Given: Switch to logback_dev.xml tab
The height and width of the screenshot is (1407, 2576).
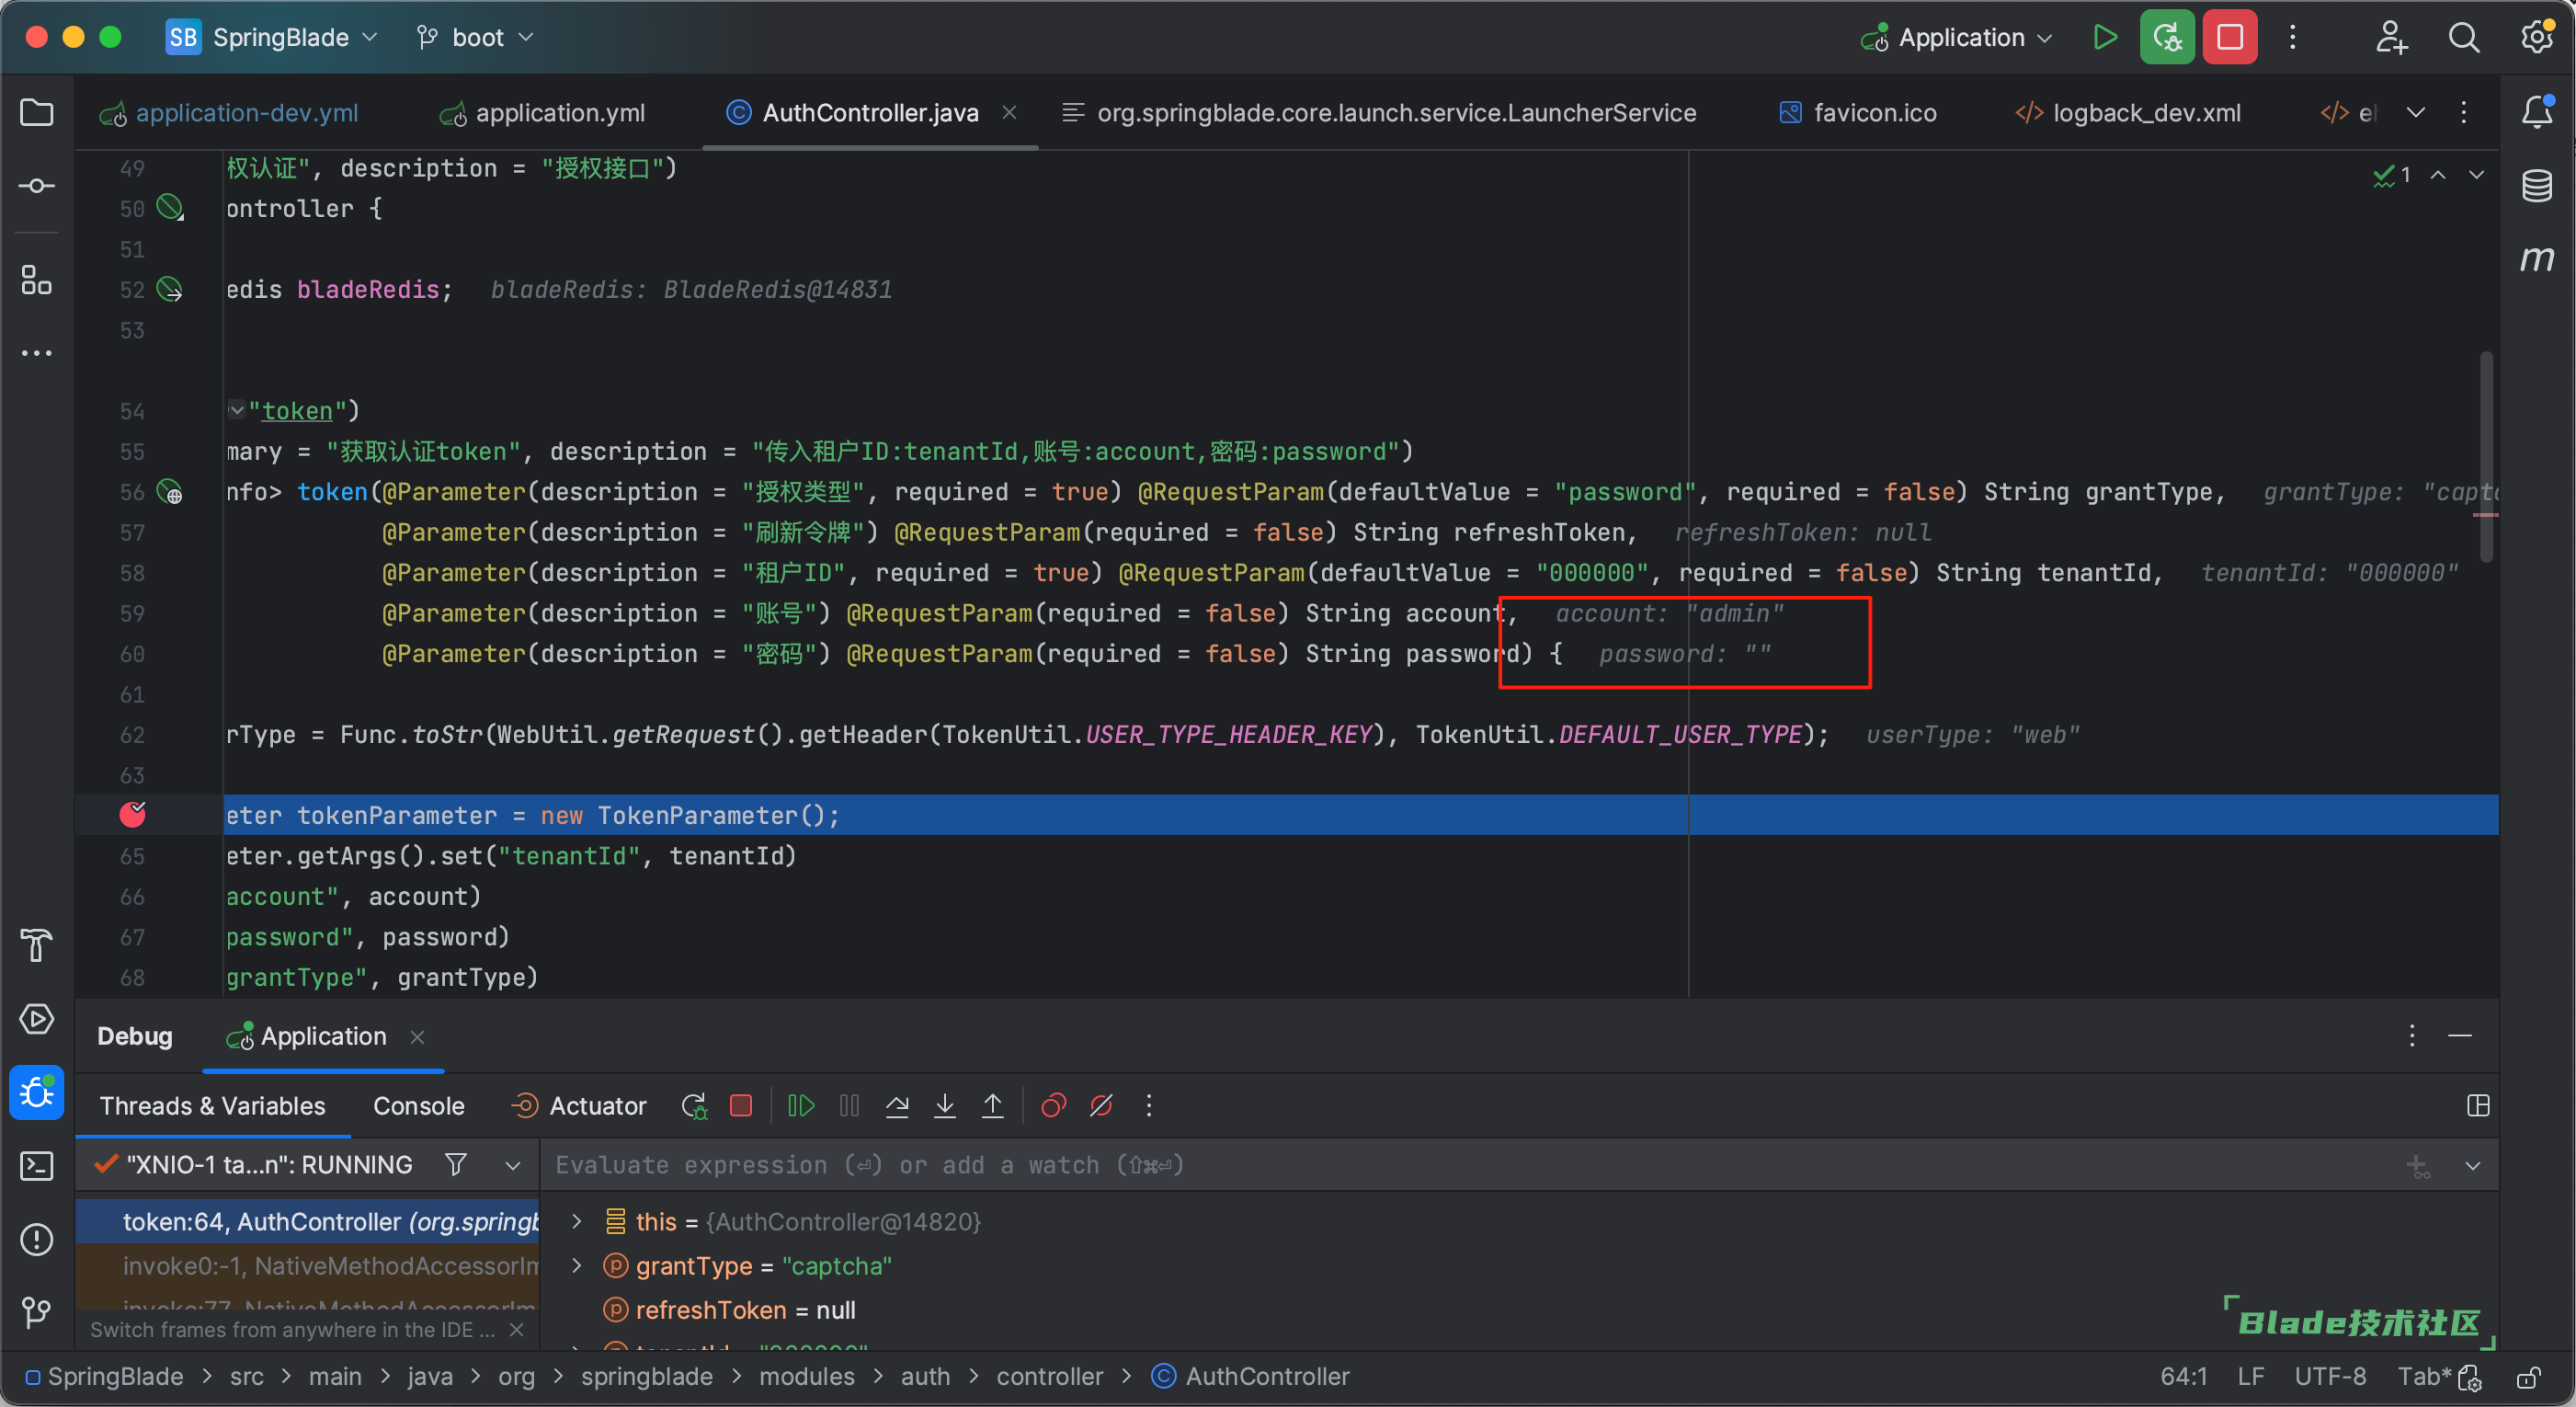Looking at the screenshot, I should [x=2128, y=113].
